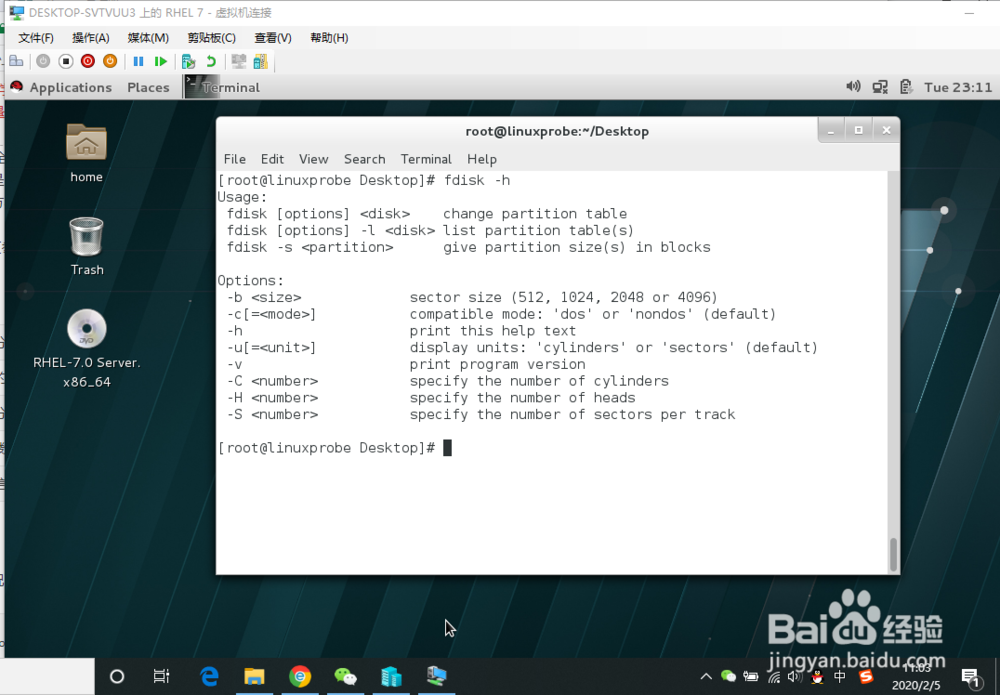Launch Chrome from the Windows taskbar
The height and width of the screenshot is (695, 1000).
pos(300,677)
